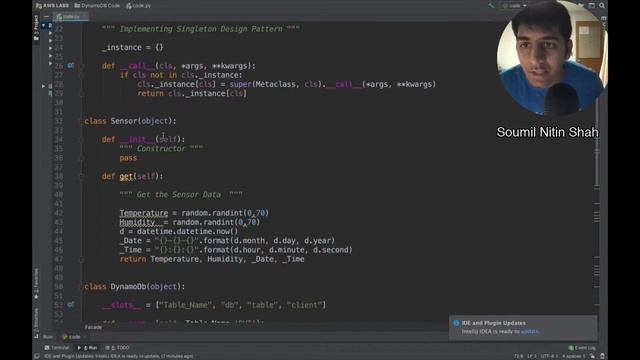Click the _instance = {} line
The height and width of the screenshot is (360, 640).
[x=133, y=47]
